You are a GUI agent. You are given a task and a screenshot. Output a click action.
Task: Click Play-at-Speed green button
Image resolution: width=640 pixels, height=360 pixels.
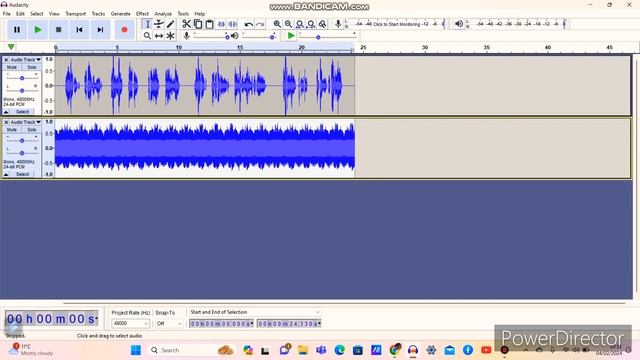[x=291, y=36]
